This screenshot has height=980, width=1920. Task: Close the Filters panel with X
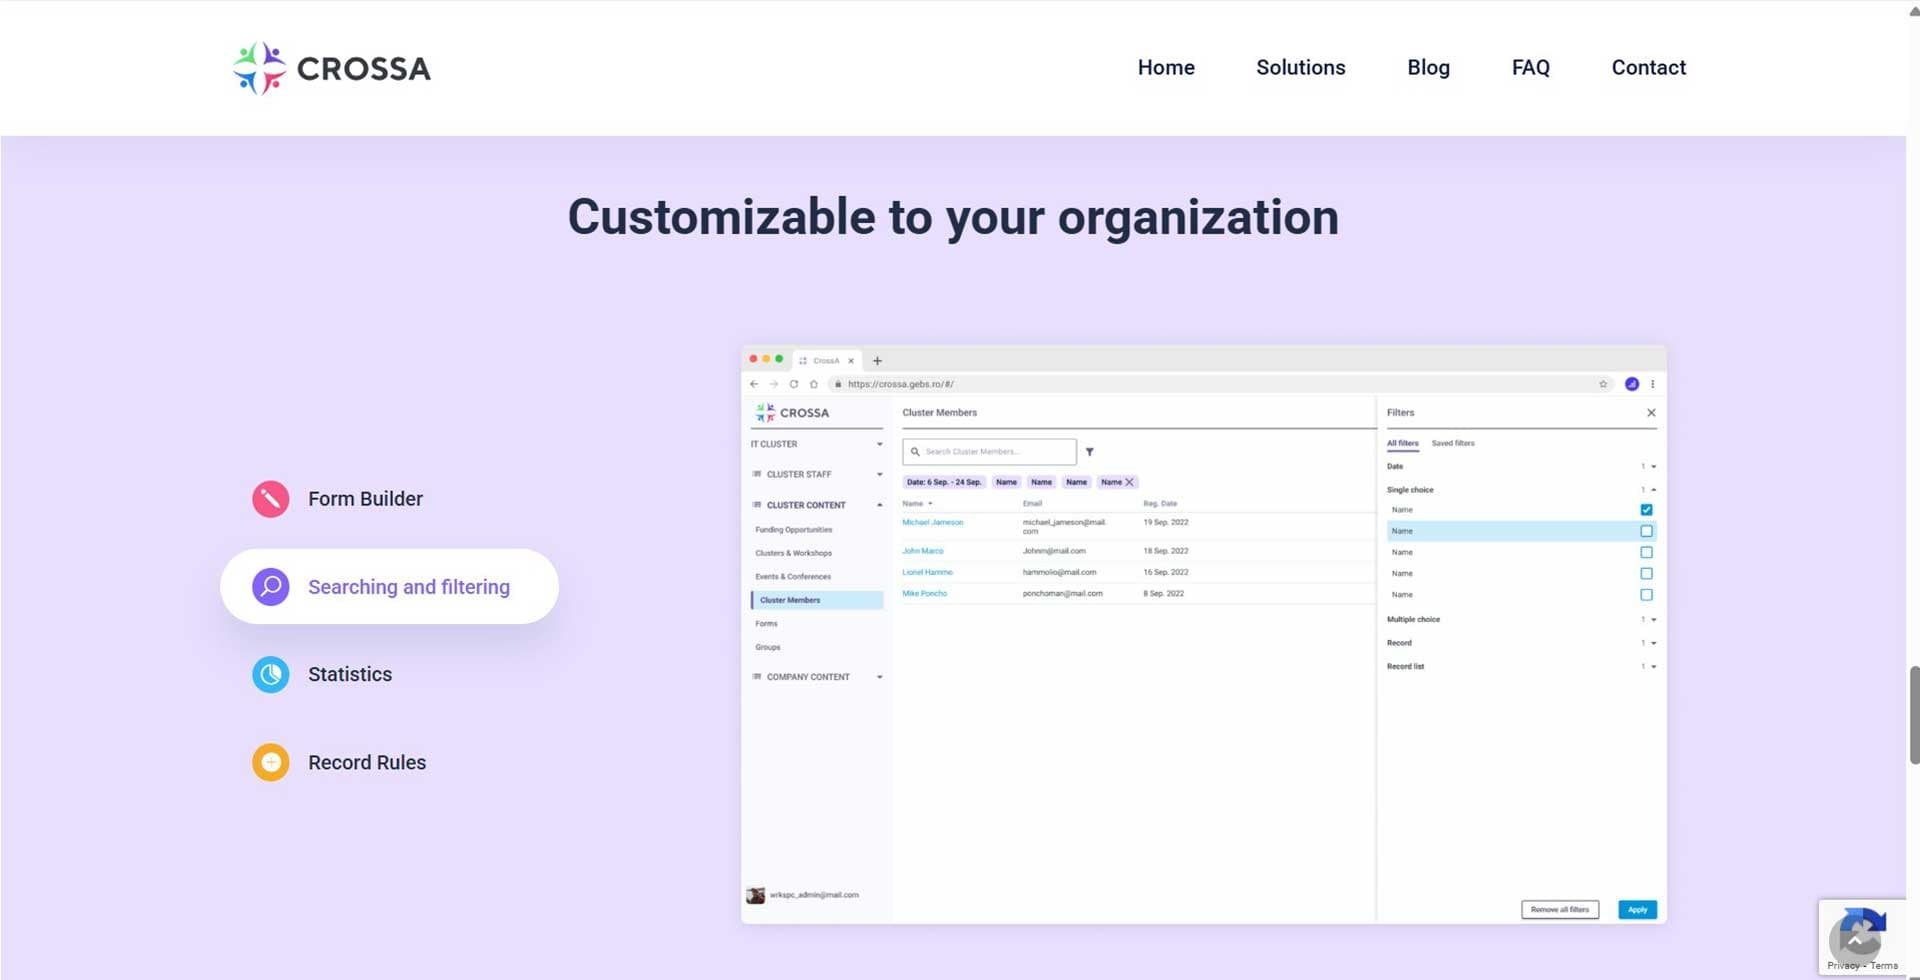coord(1651,413)
